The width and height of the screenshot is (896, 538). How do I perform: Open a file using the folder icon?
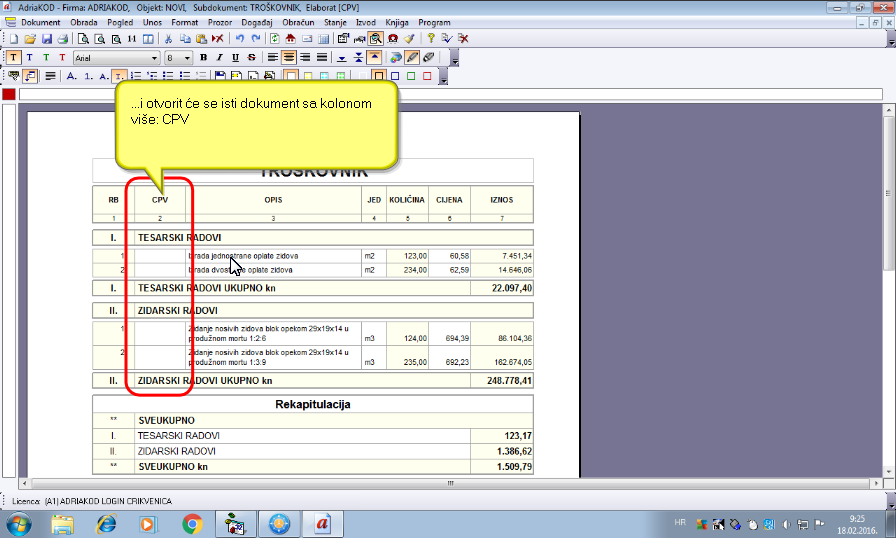point(30,39)
